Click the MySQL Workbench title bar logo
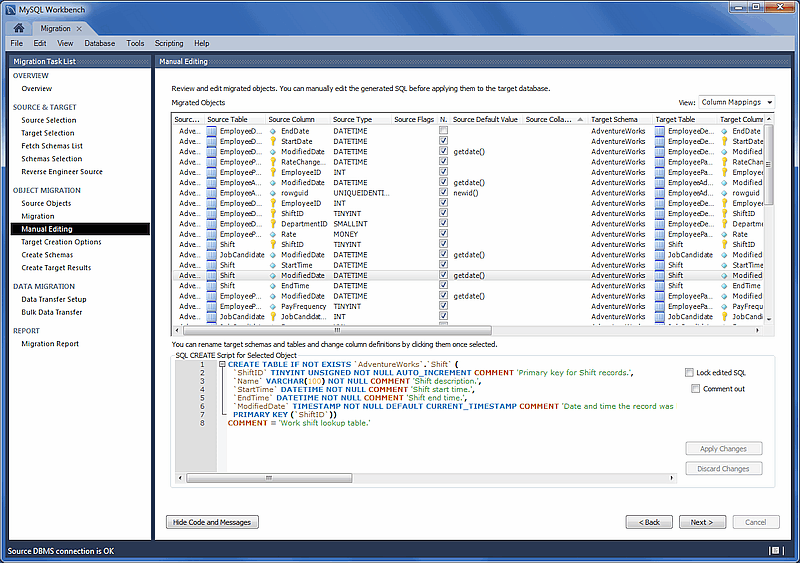Viewport: 800px width, 563px height. (9, 8)
